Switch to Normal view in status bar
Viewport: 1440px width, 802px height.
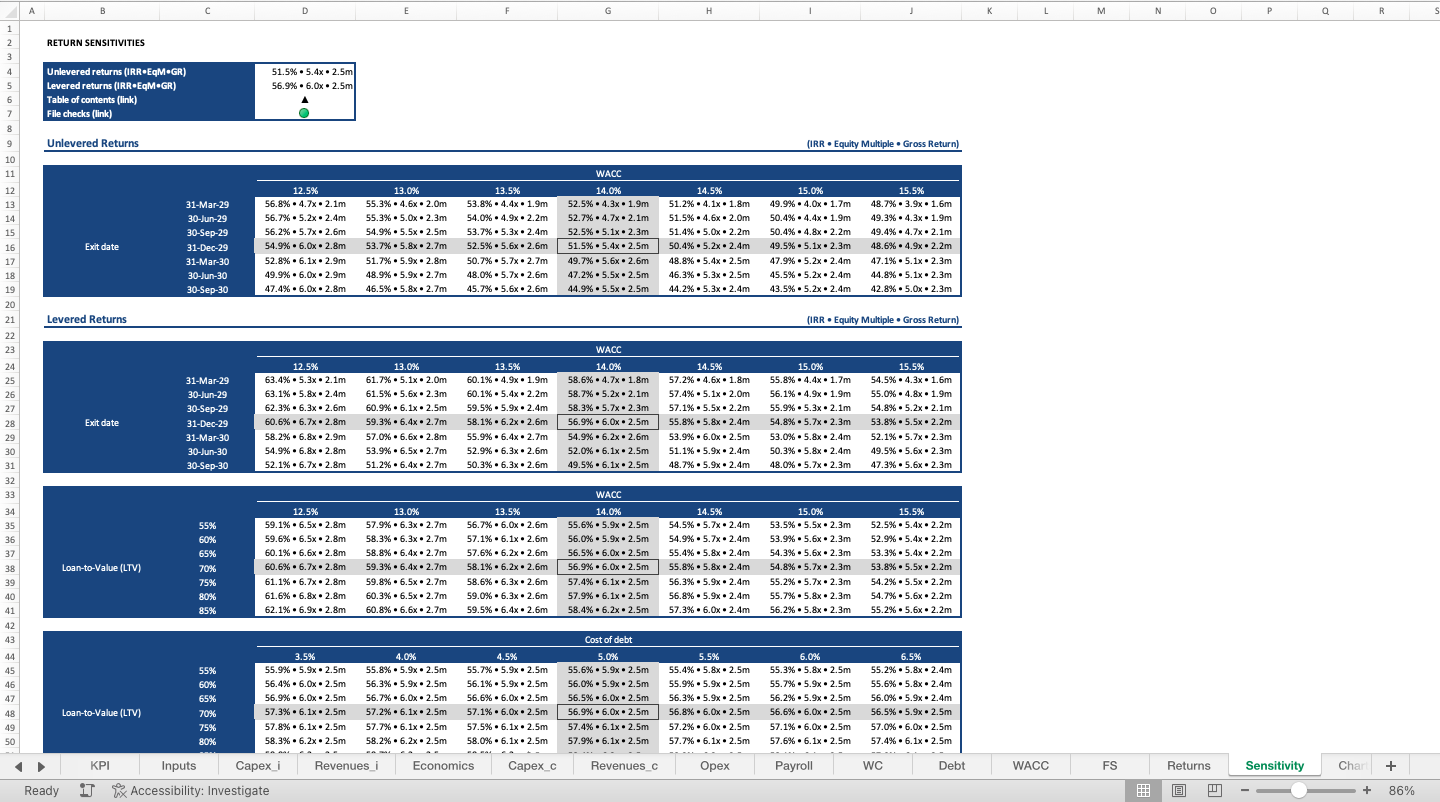point(1143,790)
